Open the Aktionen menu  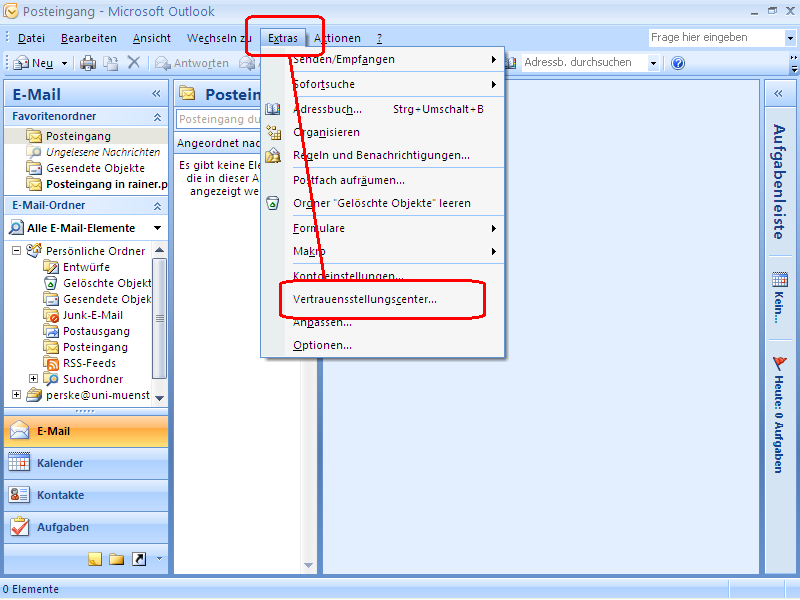(x=338, y=38)
